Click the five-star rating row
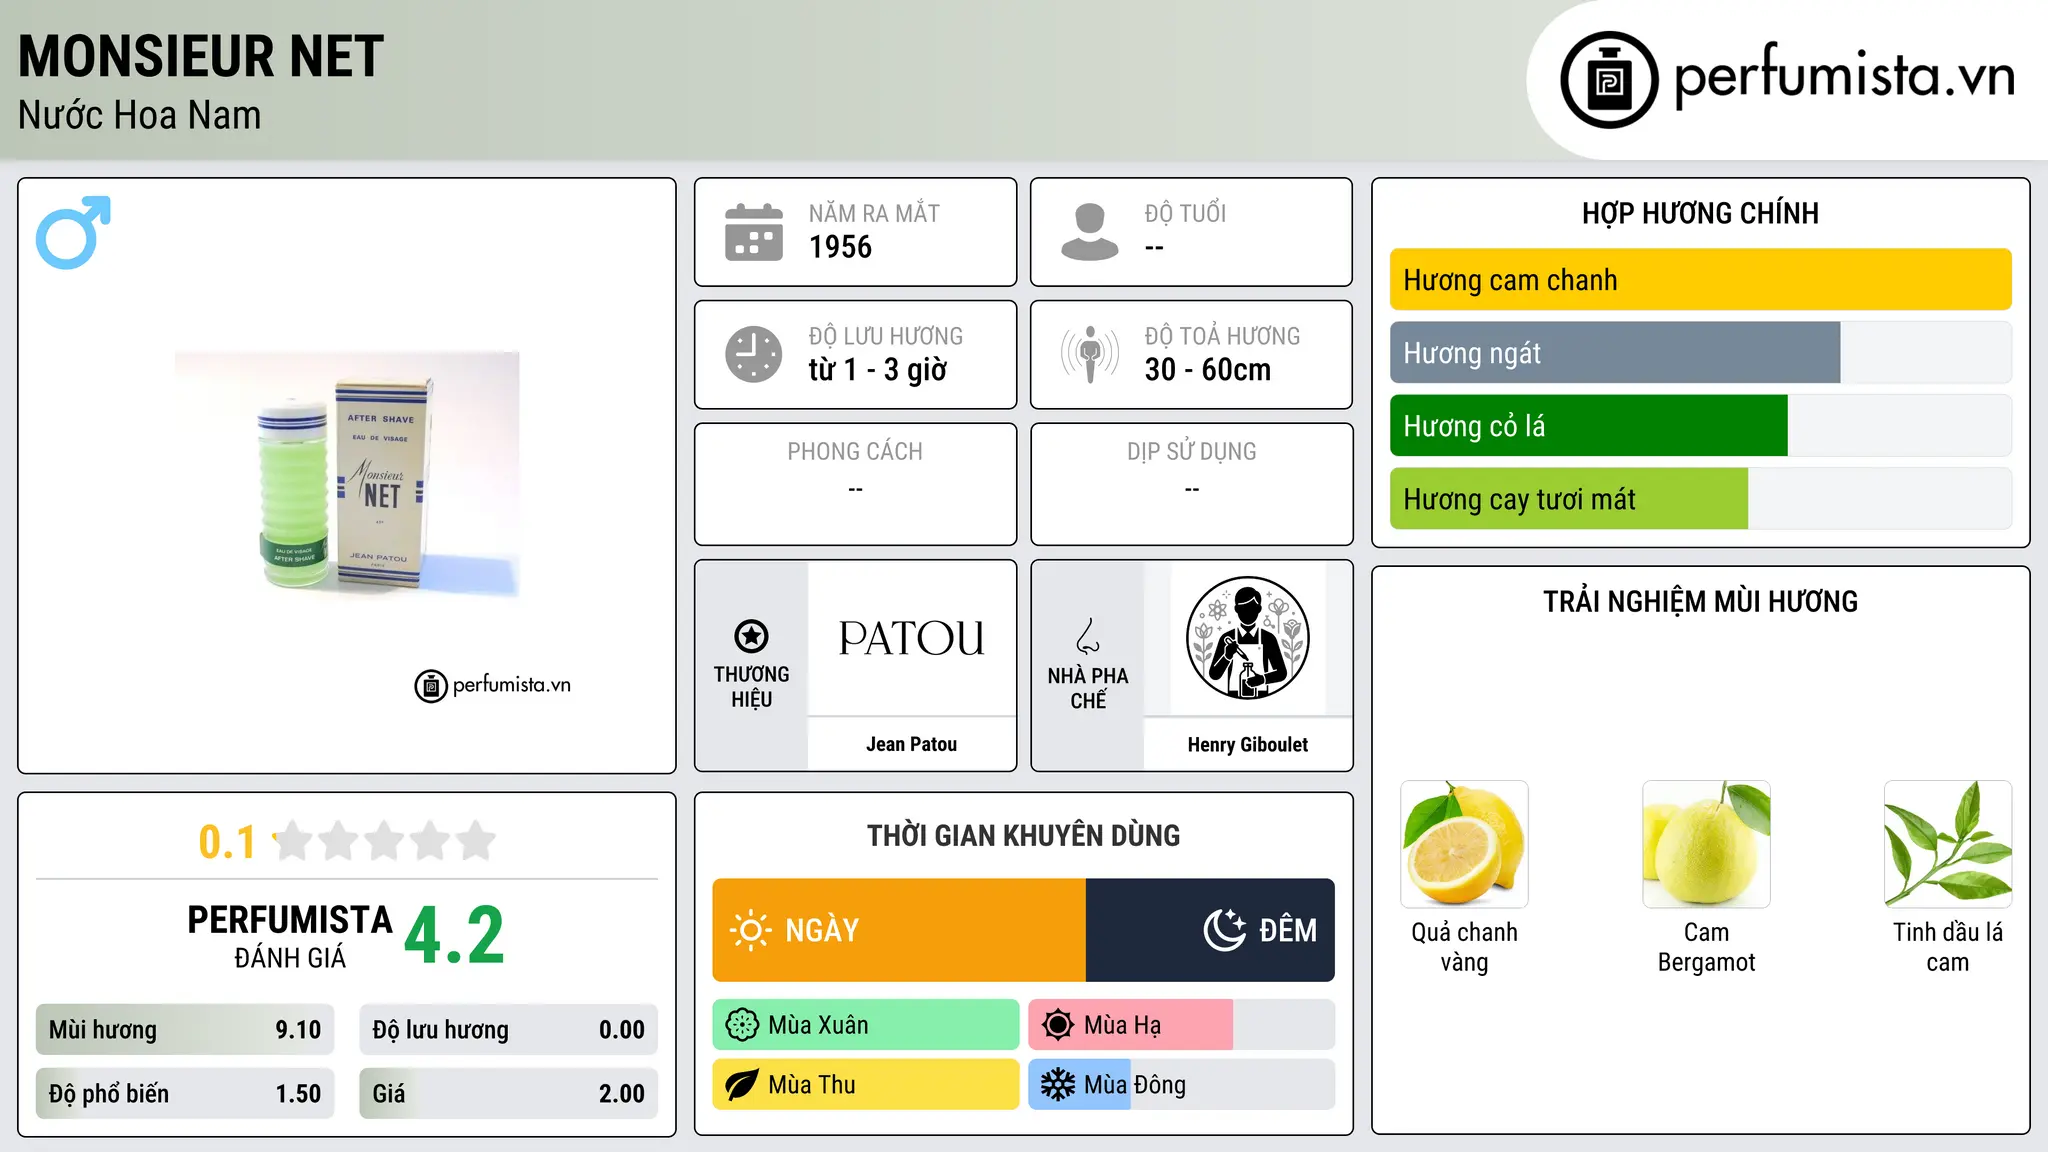Screen dimensions: 2048x1152 [385, 841]
